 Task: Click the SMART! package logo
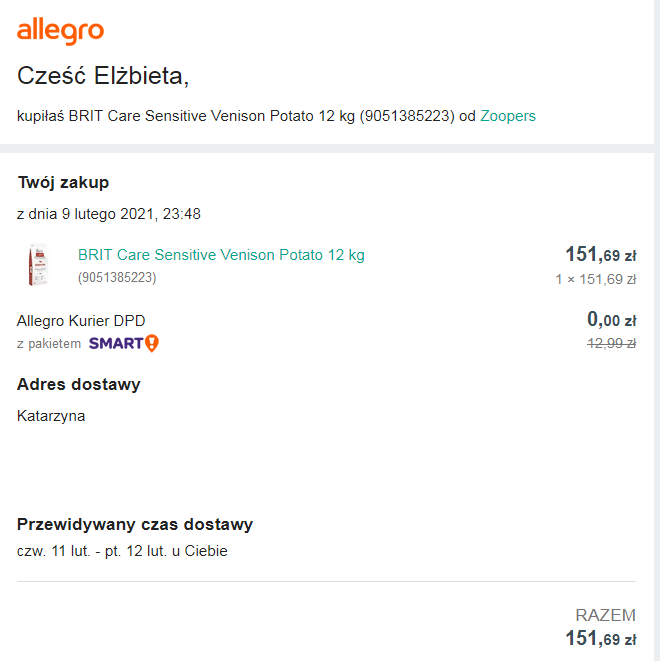(x=123, y=344)
